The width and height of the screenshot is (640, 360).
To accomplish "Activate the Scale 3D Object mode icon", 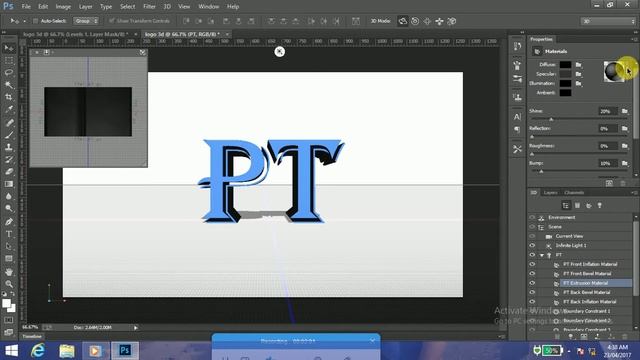I will coord(451,21).
